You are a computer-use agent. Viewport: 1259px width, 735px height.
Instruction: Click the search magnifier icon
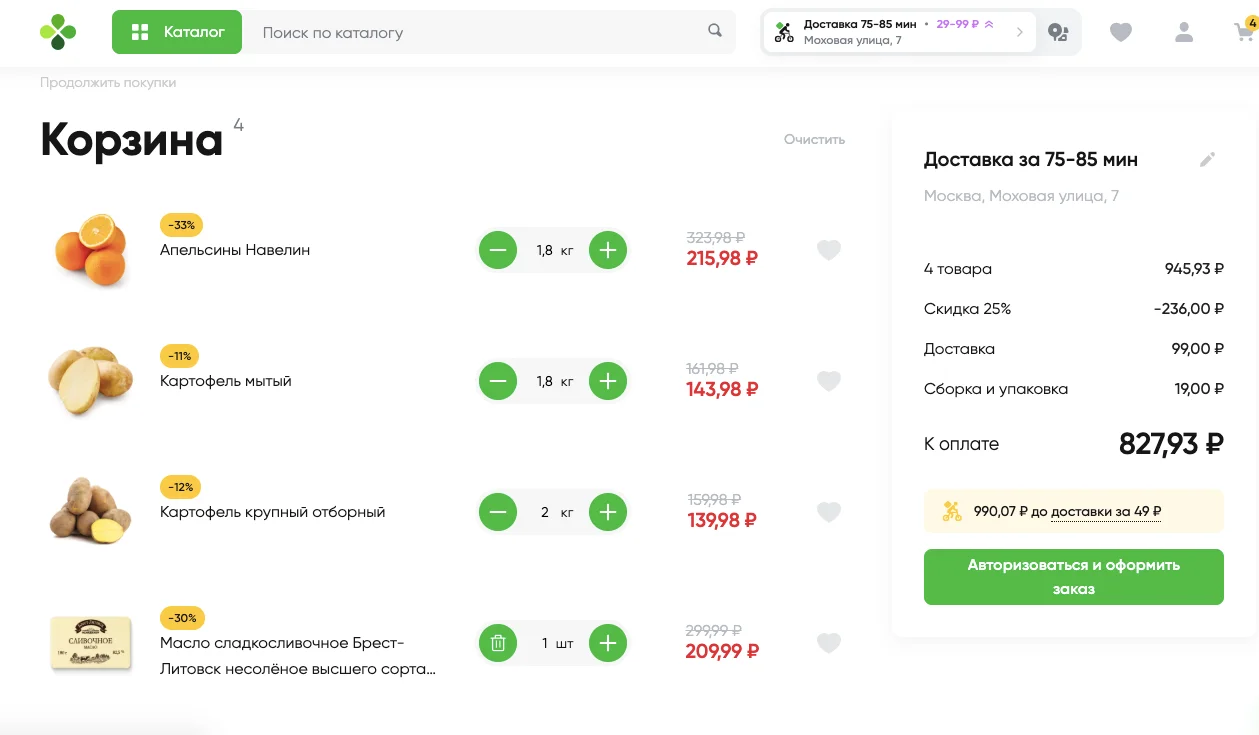[715, 31]
